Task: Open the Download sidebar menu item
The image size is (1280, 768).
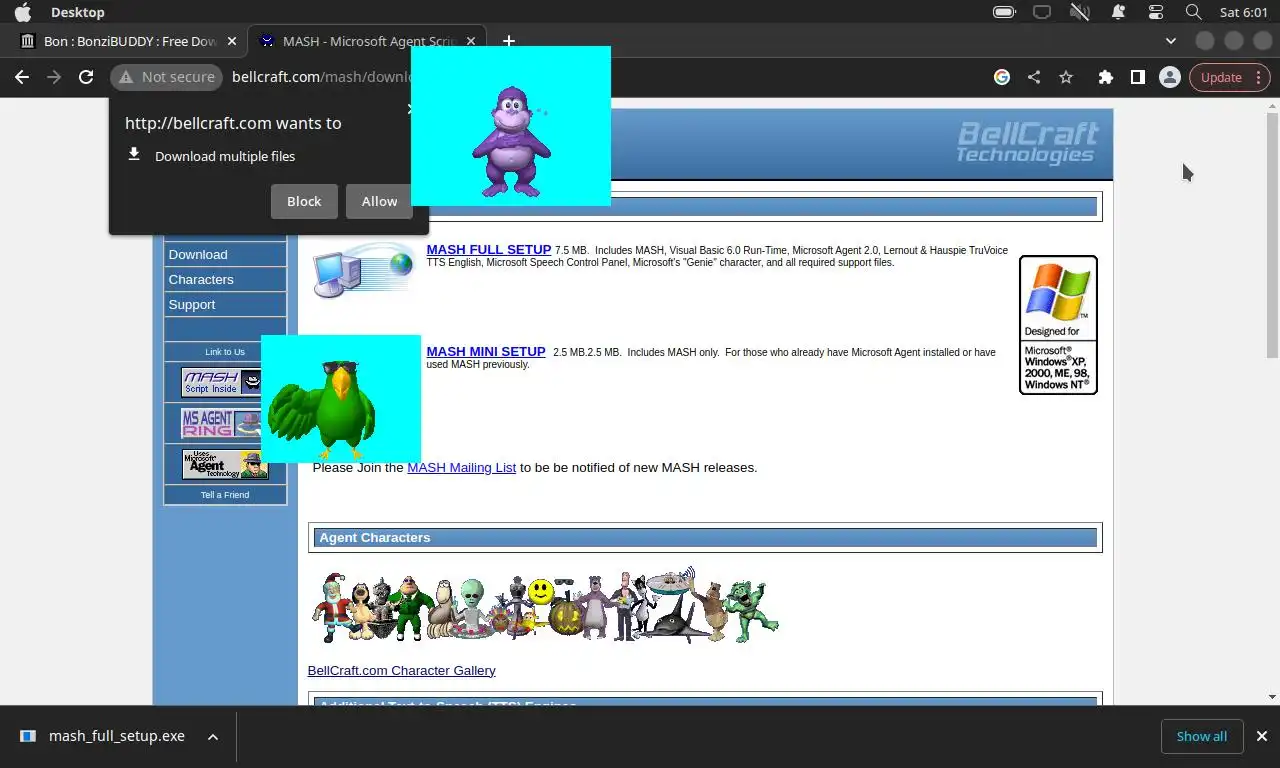Action: point(225,254)
